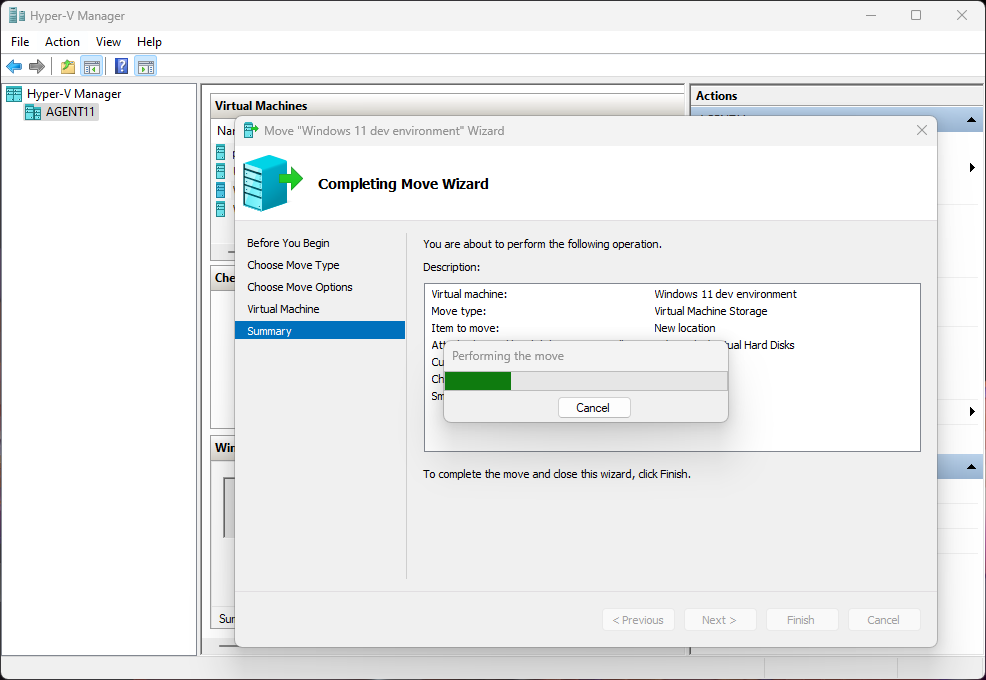Open Help via blue question mark icon
The height and width of the screenshot is (680, 986).
[x=121, y=67]
